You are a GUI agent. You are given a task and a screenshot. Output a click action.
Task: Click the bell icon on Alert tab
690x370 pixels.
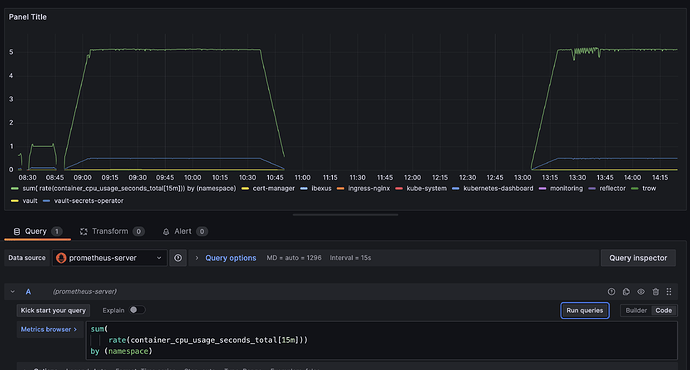tap(166, 231)
